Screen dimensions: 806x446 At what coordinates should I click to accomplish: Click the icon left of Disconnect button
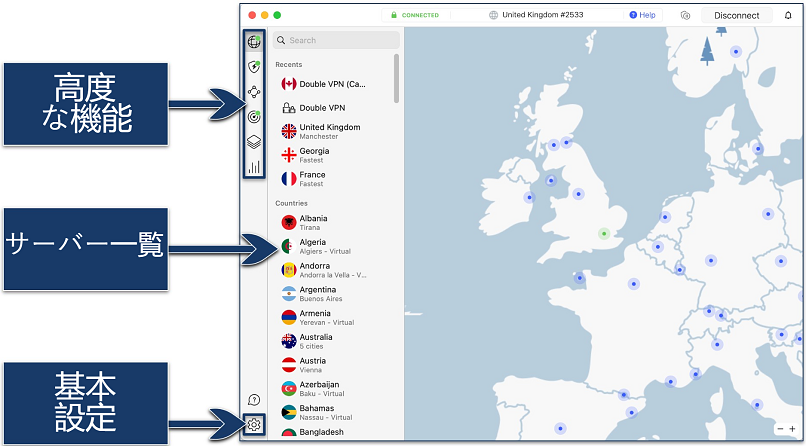pyautogui.click(x=685, y=15)
